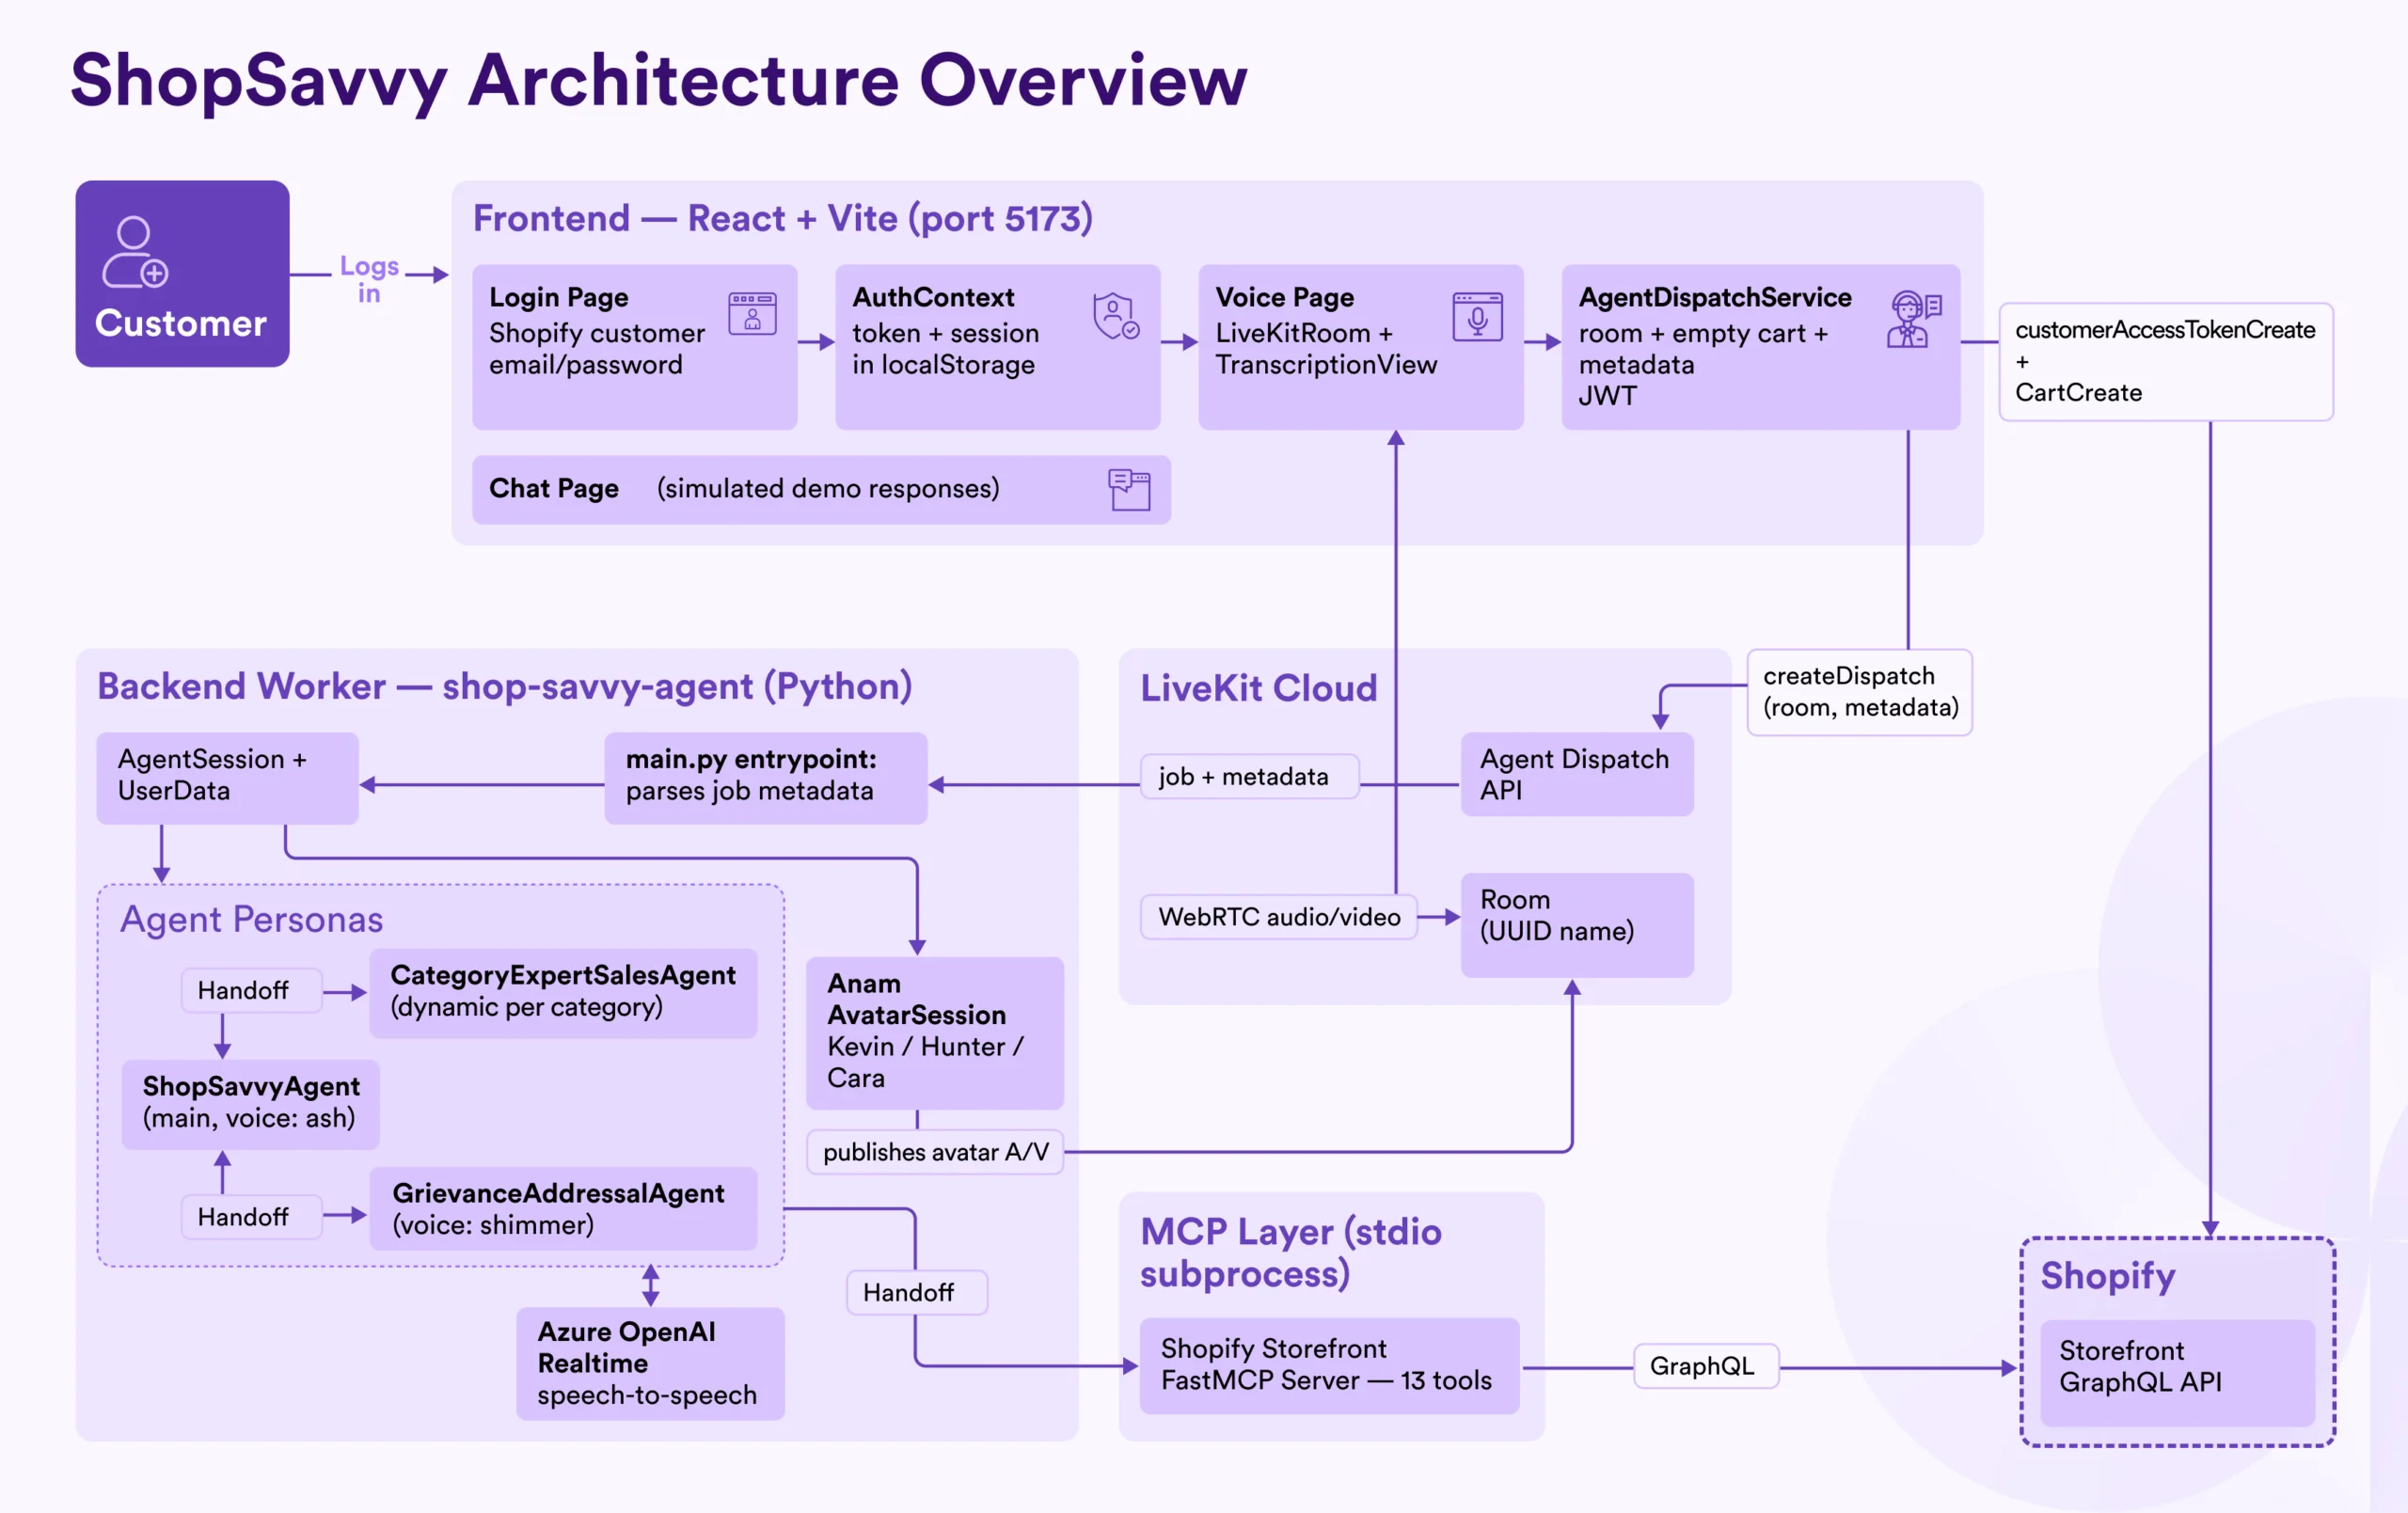Click the Customer user-plus icon
2408x1513 pixels.
135,252
